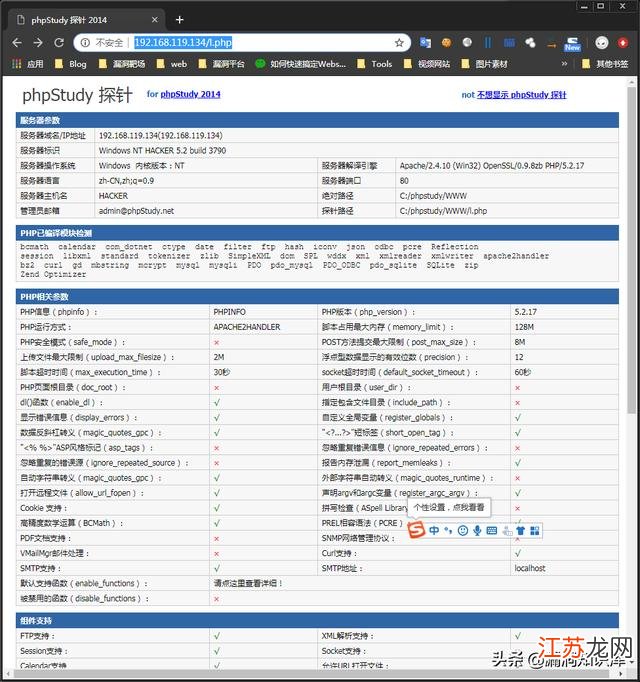Image resolution: width=640 pixels, height=682 pixels.
Task: Open the web bookmark folder
Action: click(x=172, y=64)
